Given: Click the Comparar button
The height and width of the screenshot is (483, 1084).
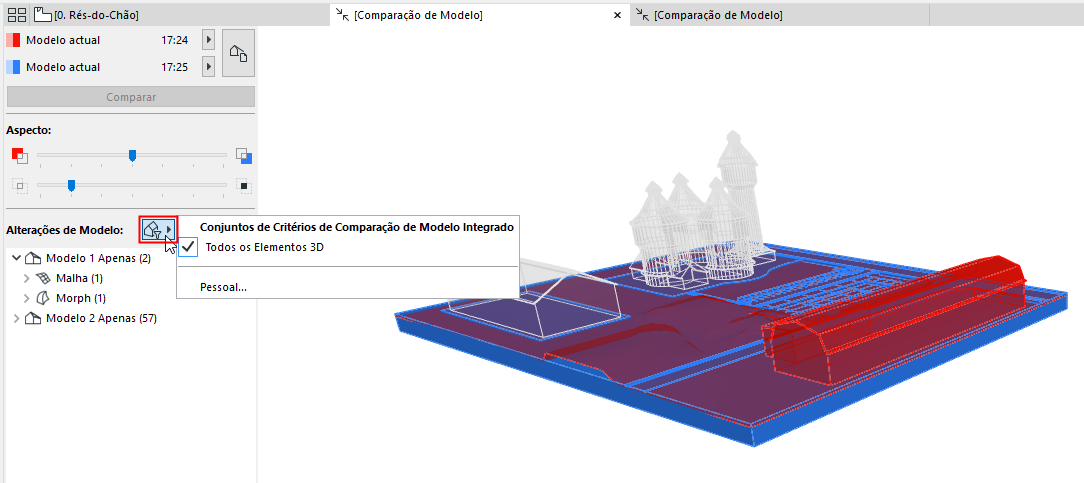Looking at the screenshot, I should coord(131,97).
